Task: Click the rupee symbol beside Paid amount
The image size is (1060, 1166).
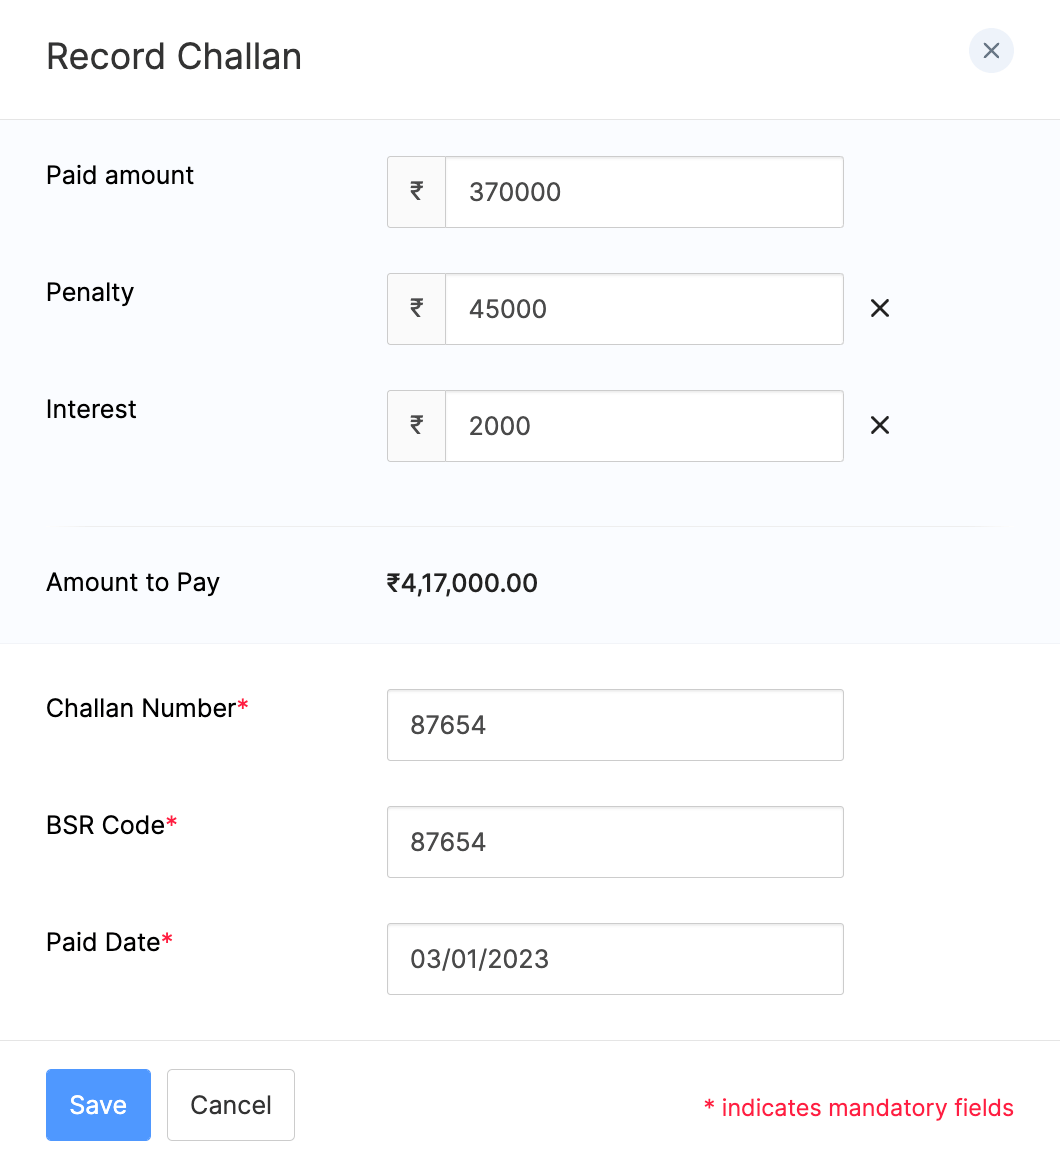Action: pos(417,192)
